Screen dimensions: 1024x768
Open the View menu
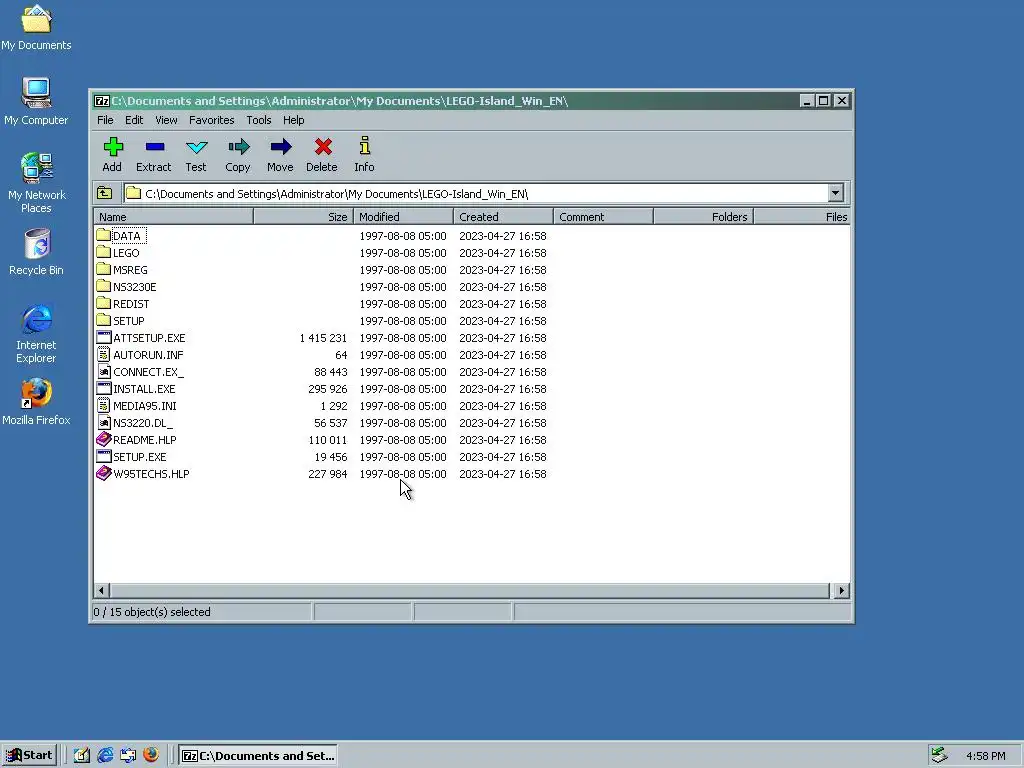(x=166, y=120)
